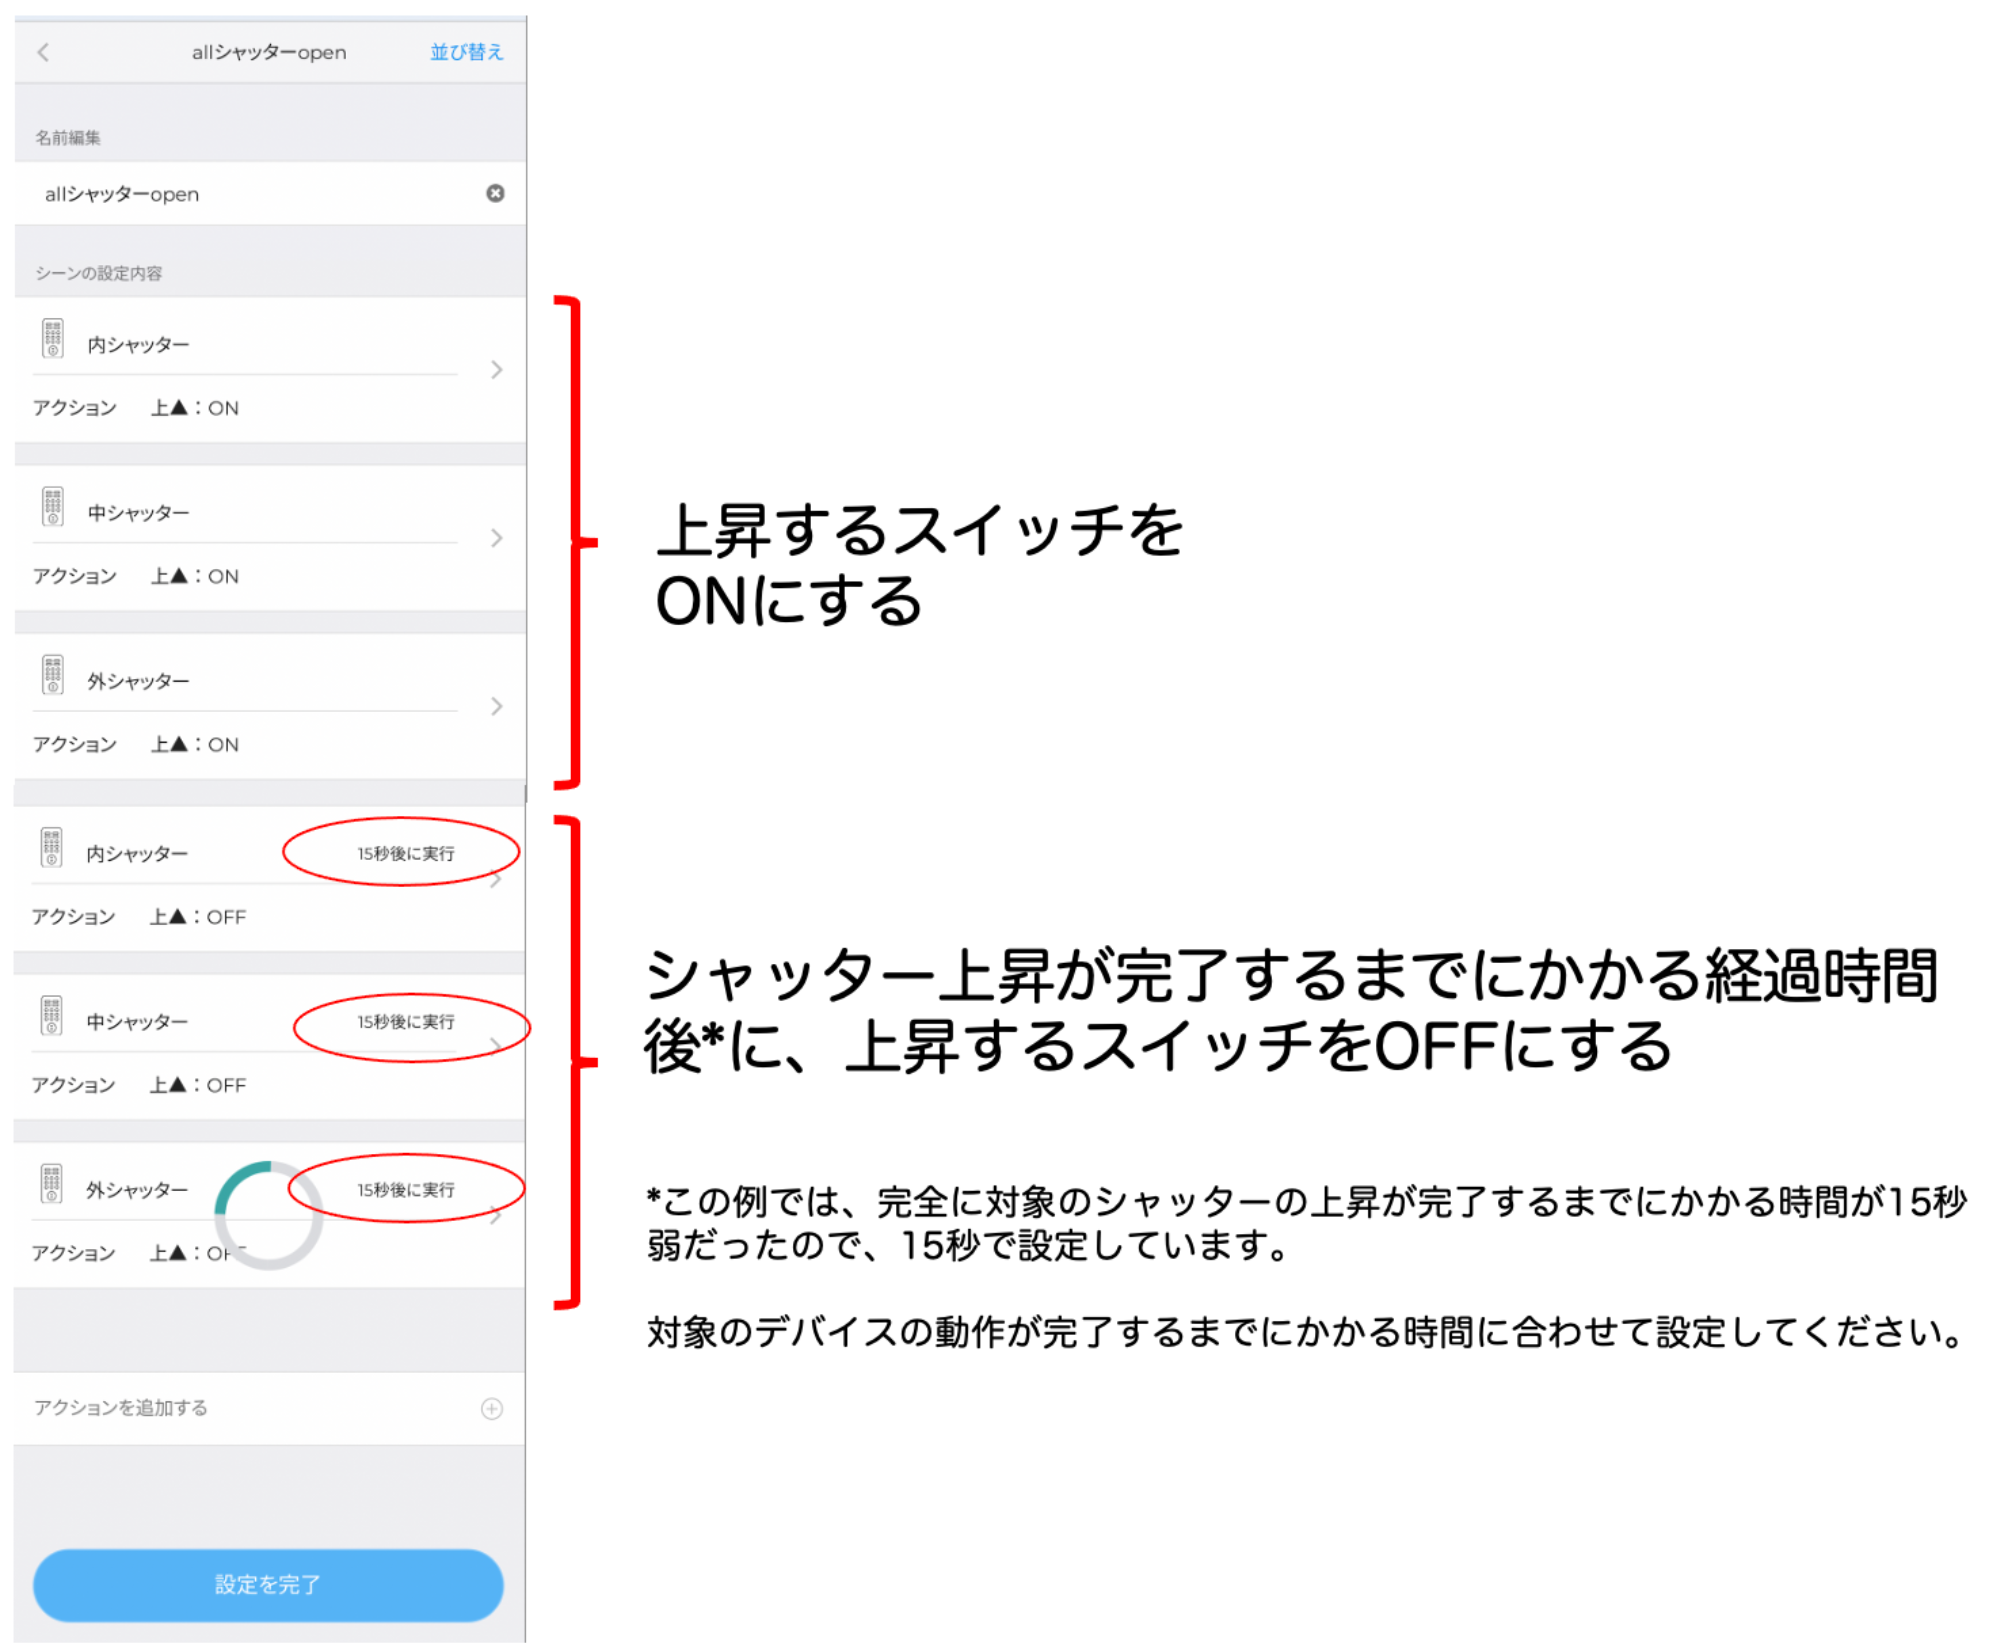
Task: Tap アクションを追加する row
Action: click(122, 1408)
